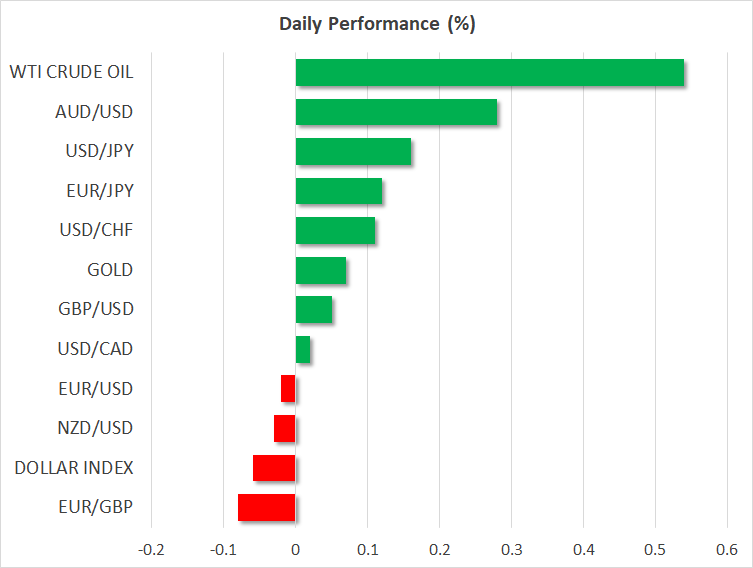Screen dimensions: 753x568
Task: Click the Daily Performance (%) chart title
Action: pyautogui.click(x=376, y=25)
